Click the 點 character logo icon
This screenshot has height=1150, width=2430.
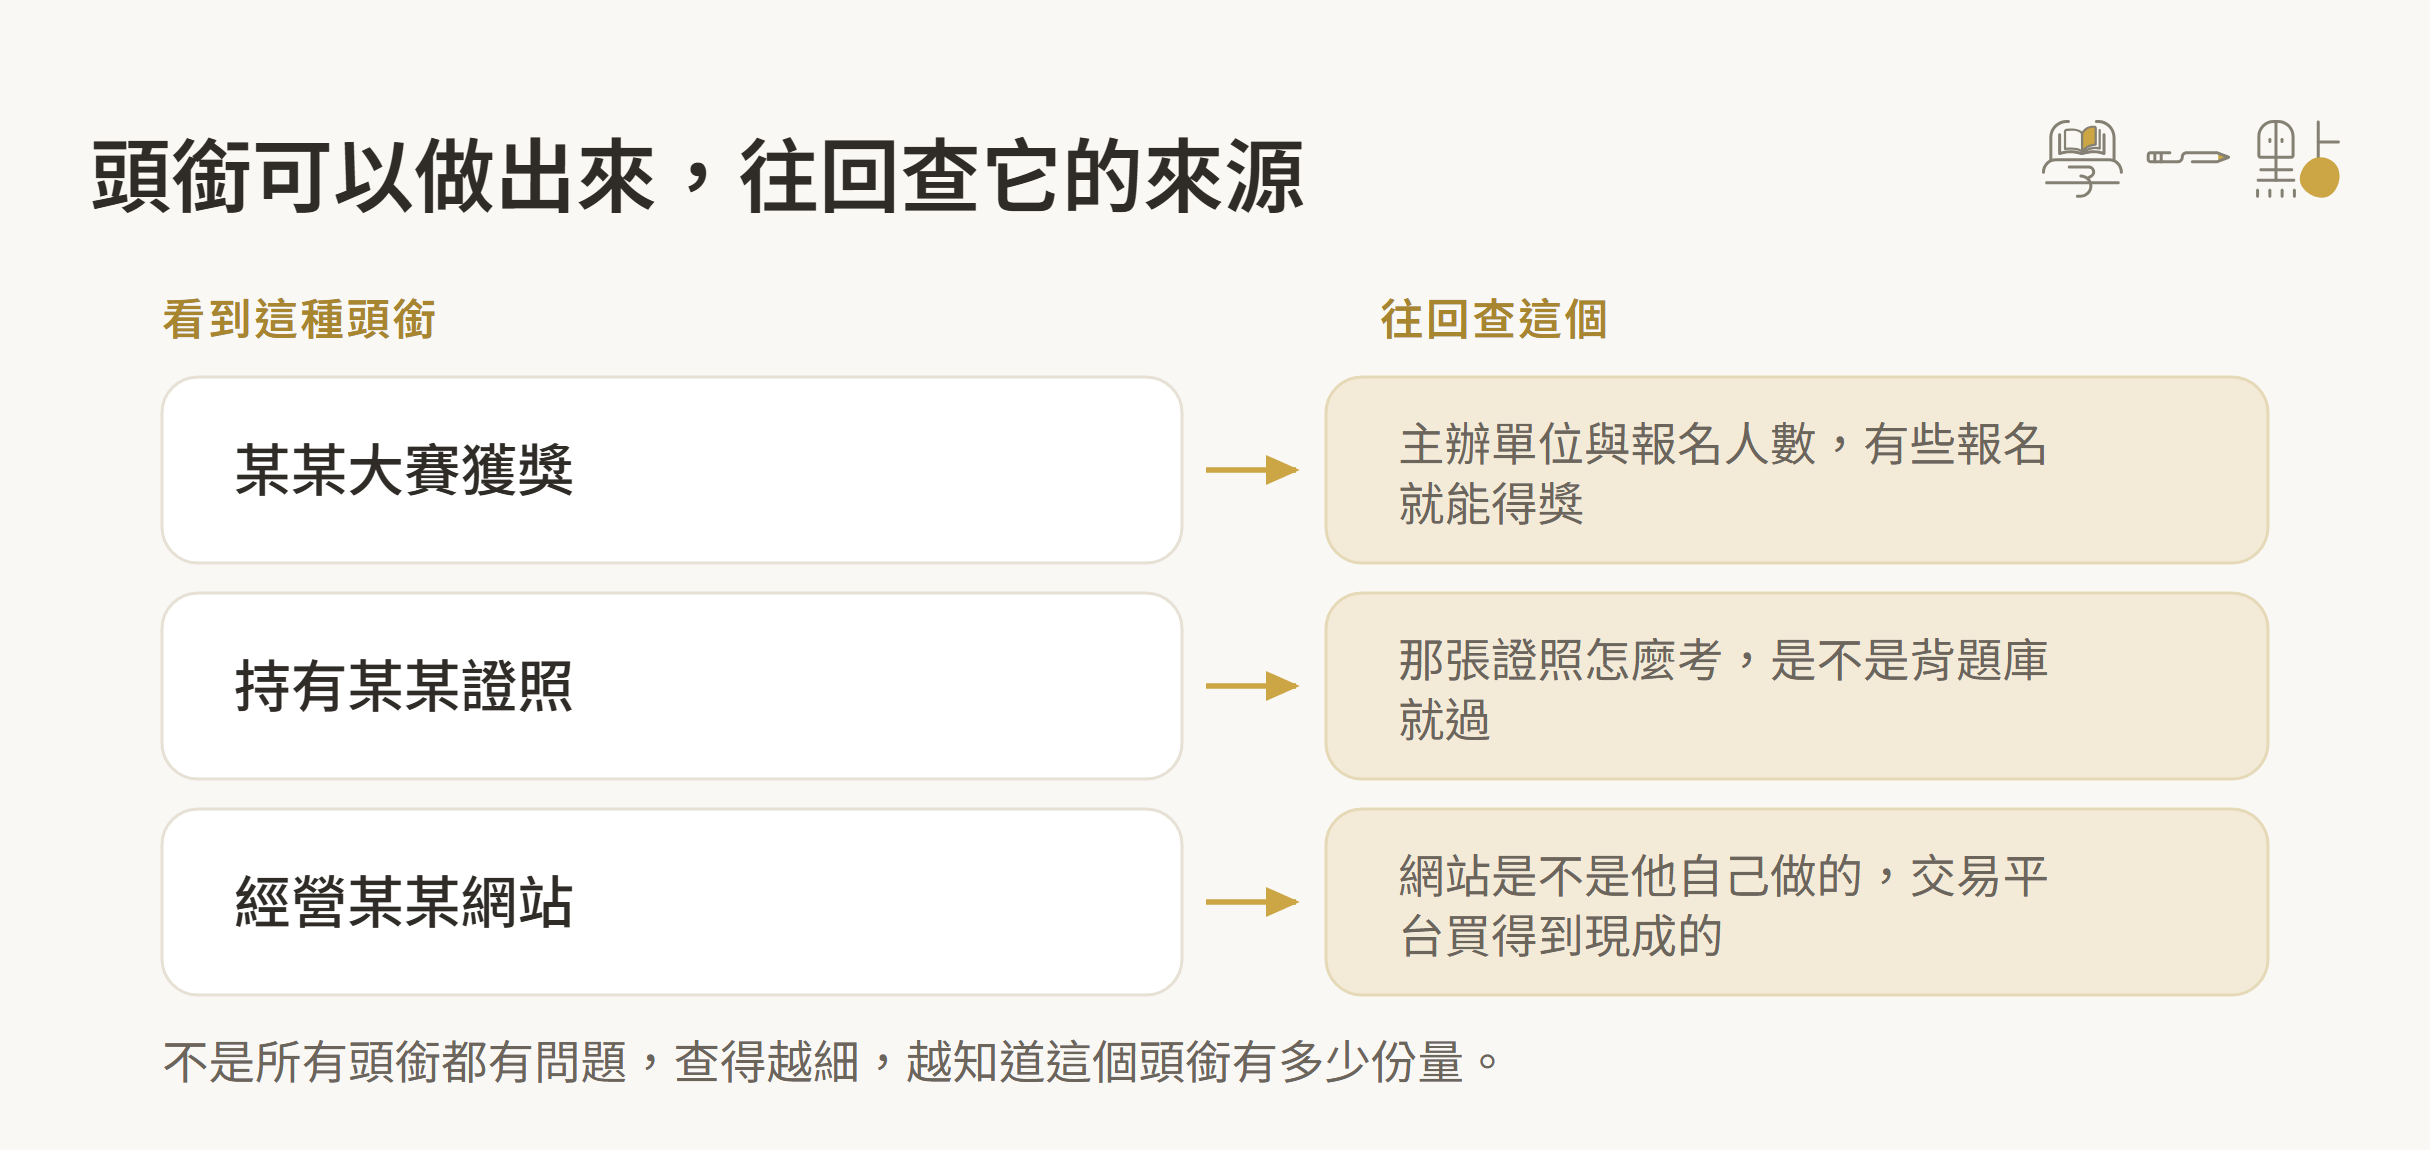pos(2297,159)
